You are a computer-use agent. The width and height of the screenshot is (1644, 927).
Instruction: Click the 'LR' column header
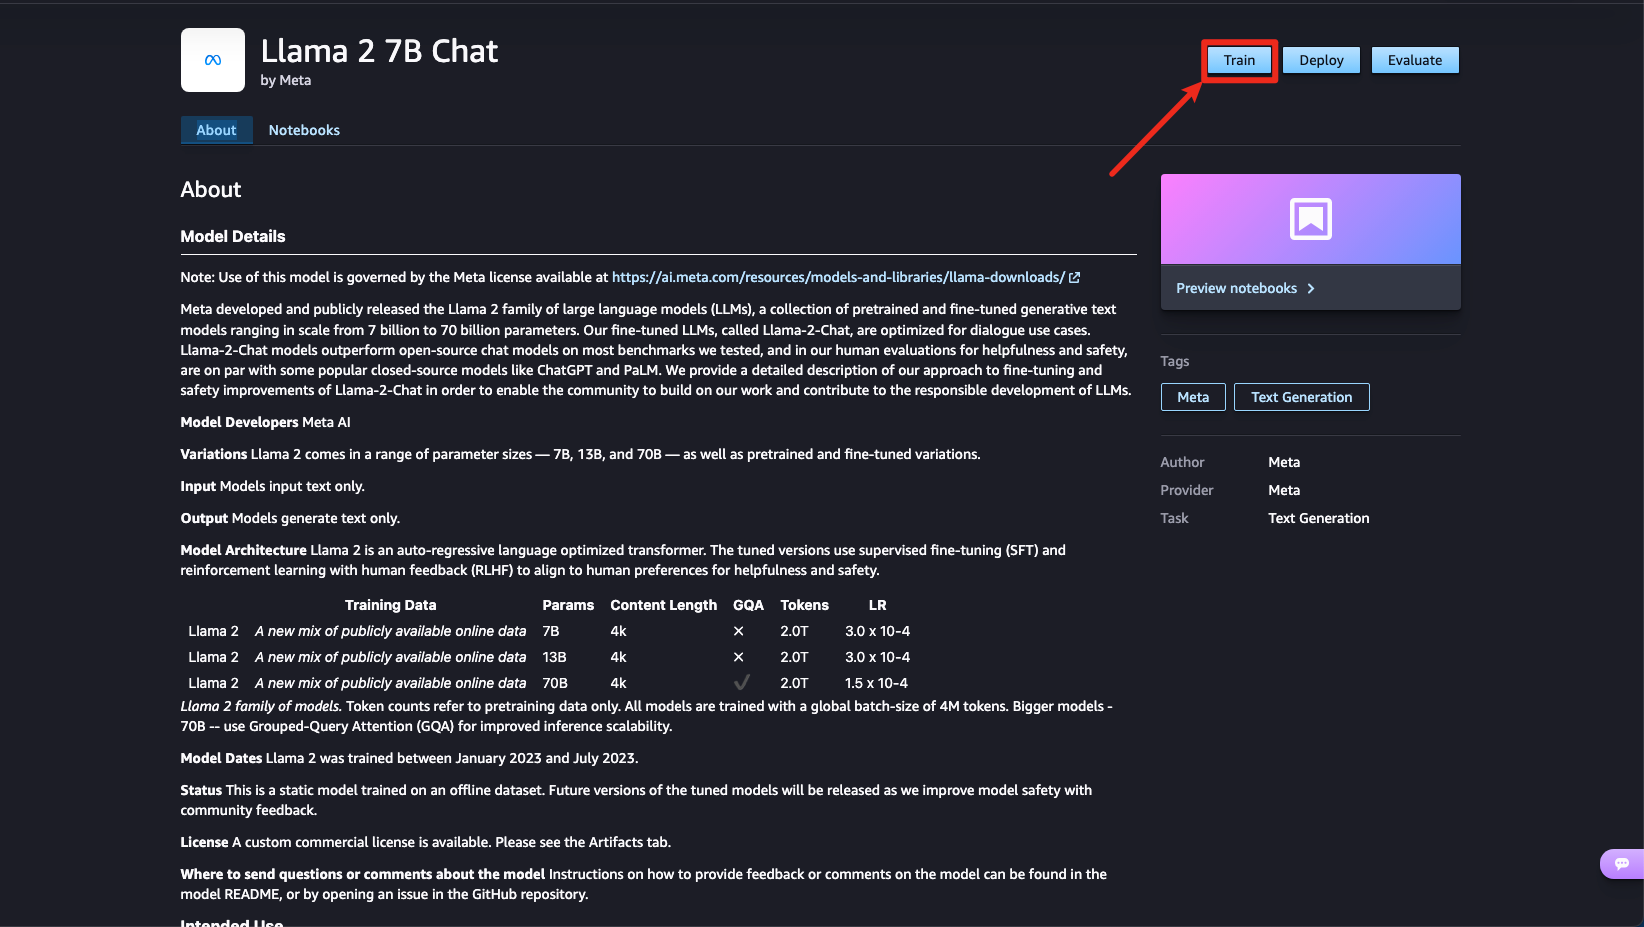coord(878,605)
